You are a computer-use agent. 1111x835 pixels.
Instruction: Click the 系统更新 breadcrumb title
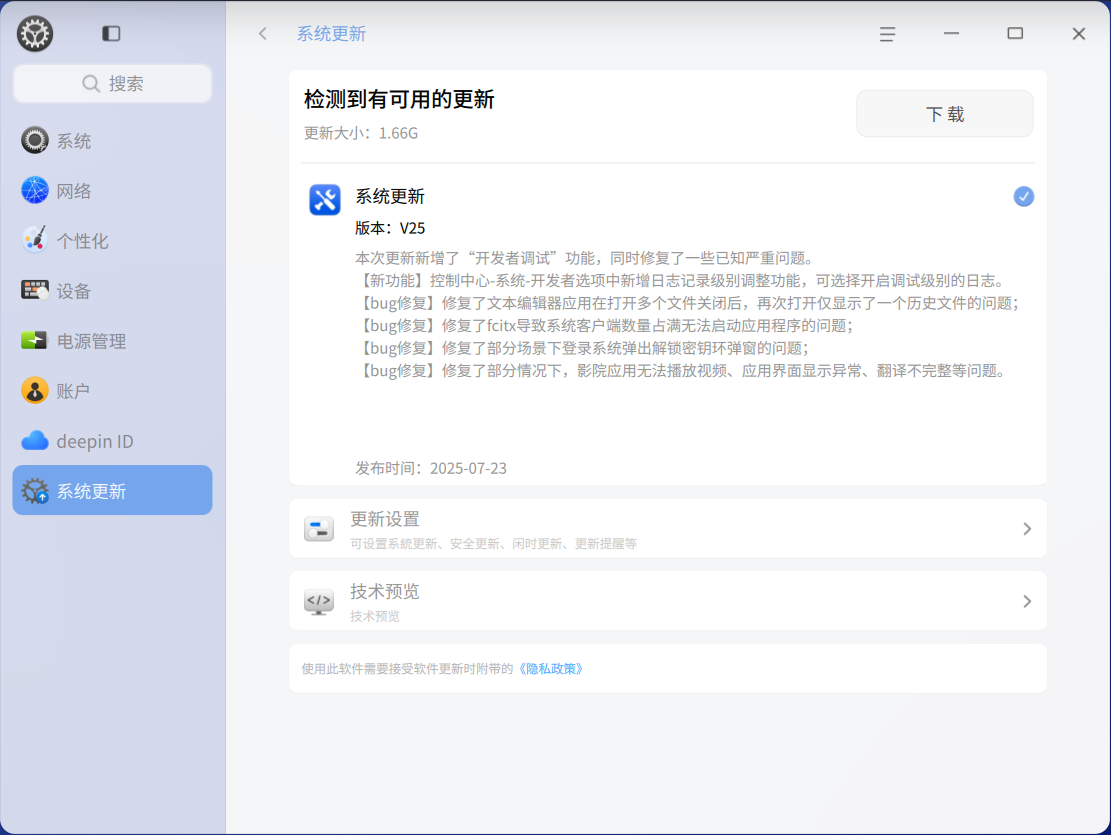pos(331,34)
